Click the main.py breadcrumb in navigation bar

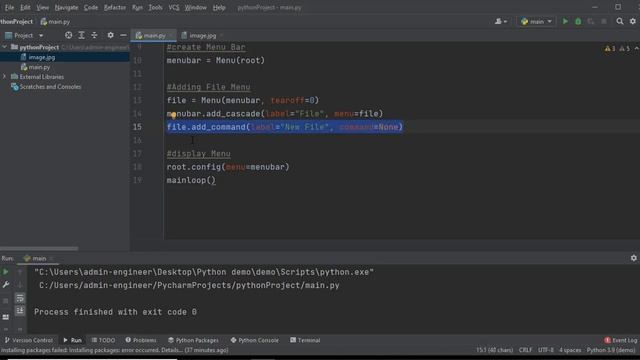pos(55,22)
